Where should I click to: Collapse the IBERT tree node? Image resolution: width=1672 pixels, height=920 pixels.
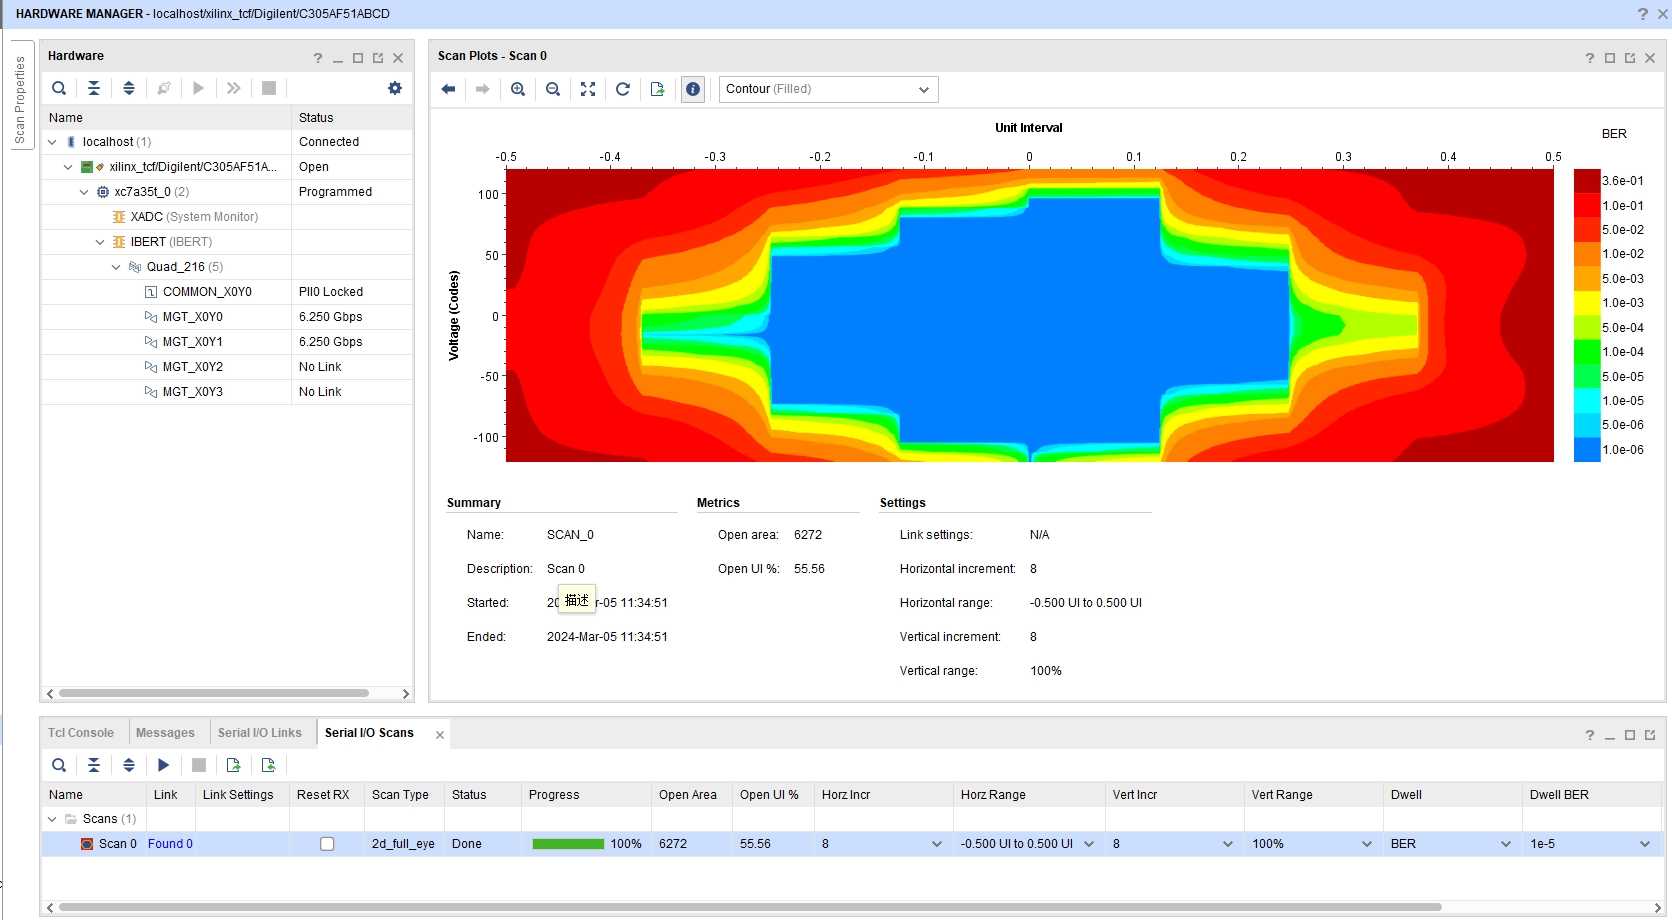100,242
